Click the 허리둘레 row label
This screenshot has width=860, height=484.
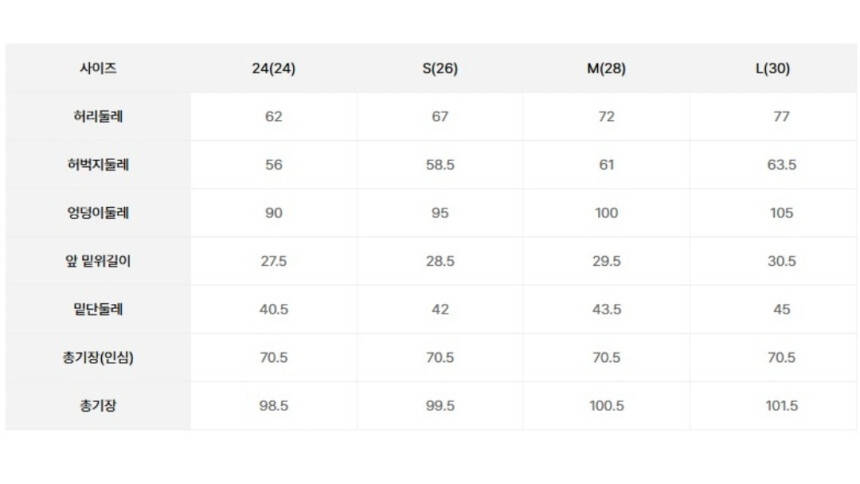pos(98,117)
